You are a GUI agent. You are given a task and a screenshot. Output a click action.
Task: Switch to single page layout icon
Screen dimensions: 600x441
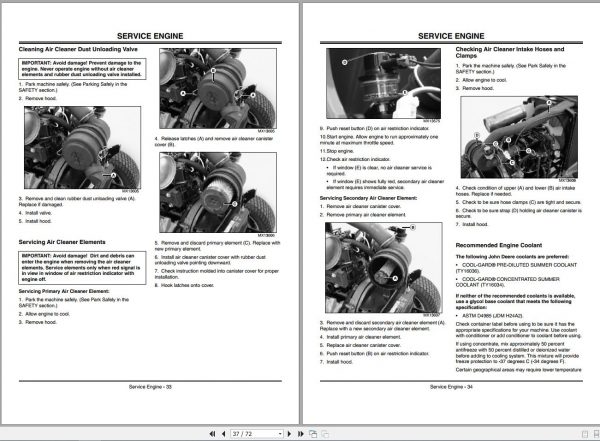click(585, 434)
